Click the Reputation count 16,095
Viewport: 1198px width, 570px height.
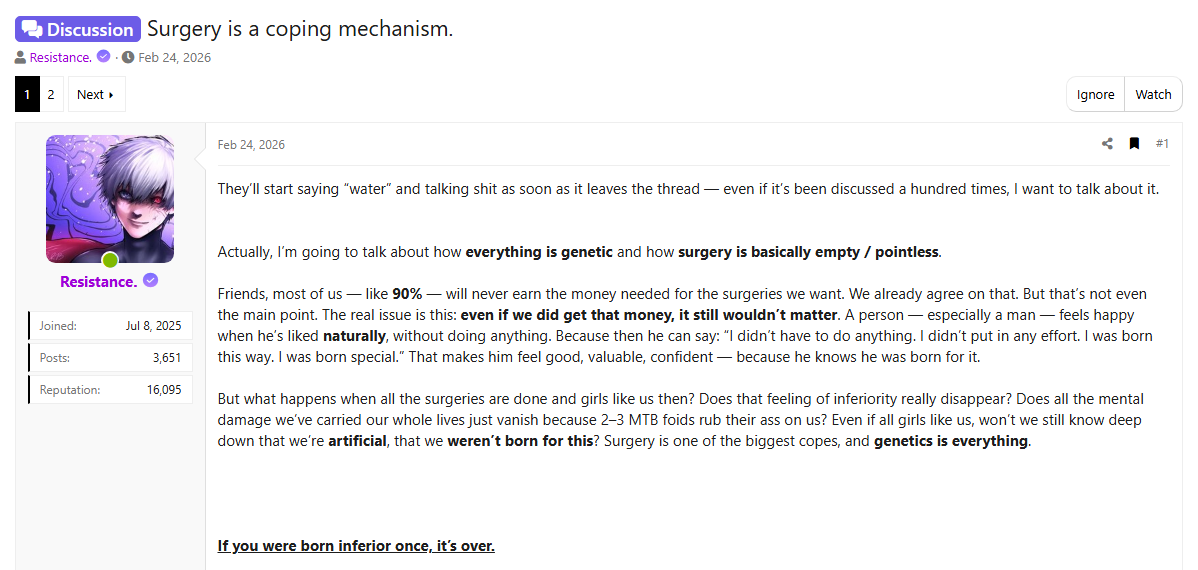pyautogui.click(x=164, y=389)
